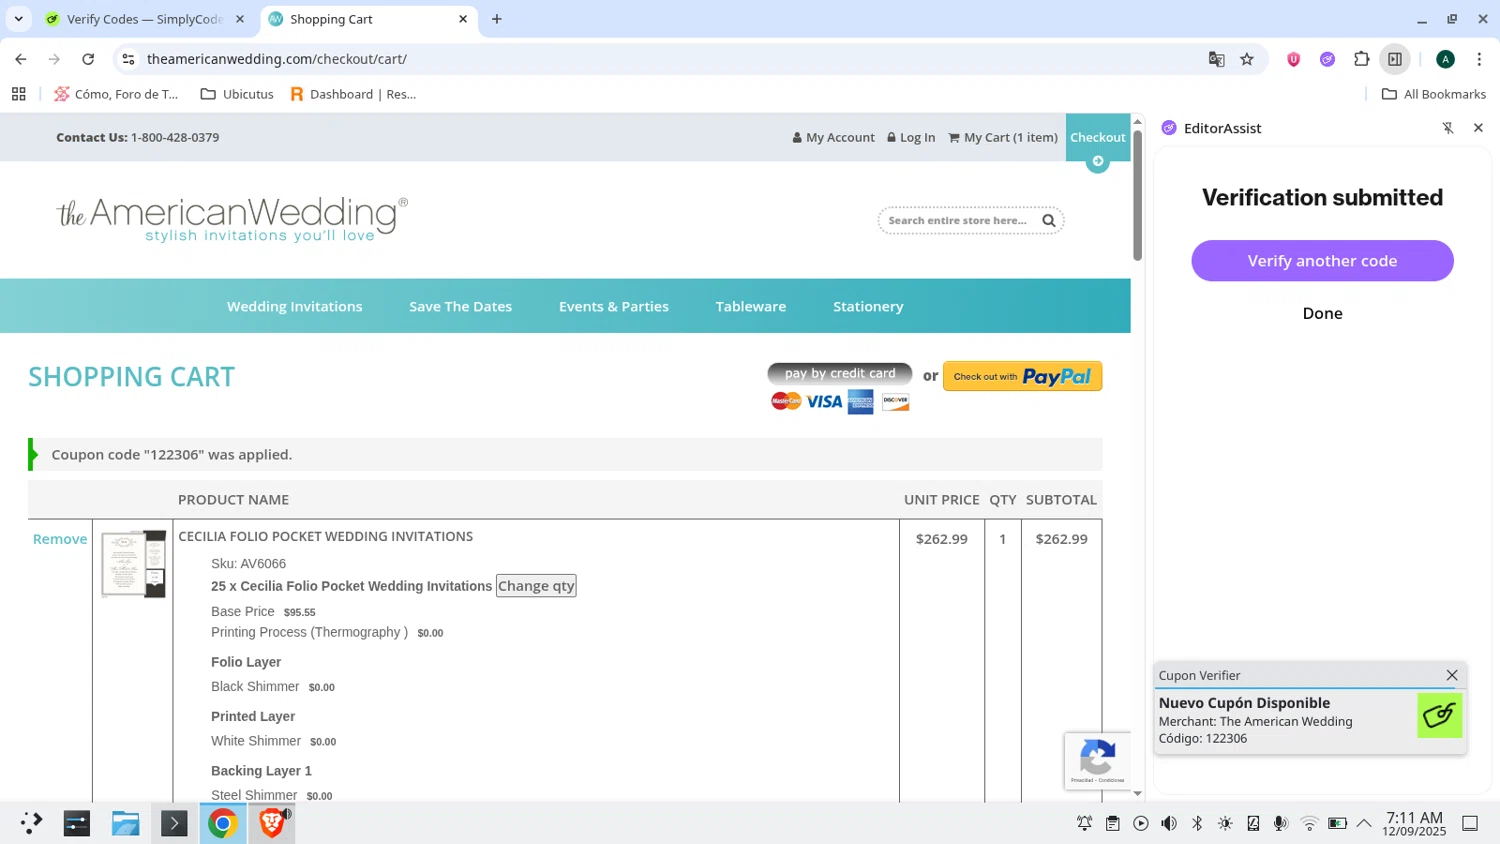Open the purple EditorAssist extension icon
The image size is (1500, 844).
tap(1327, 59)
